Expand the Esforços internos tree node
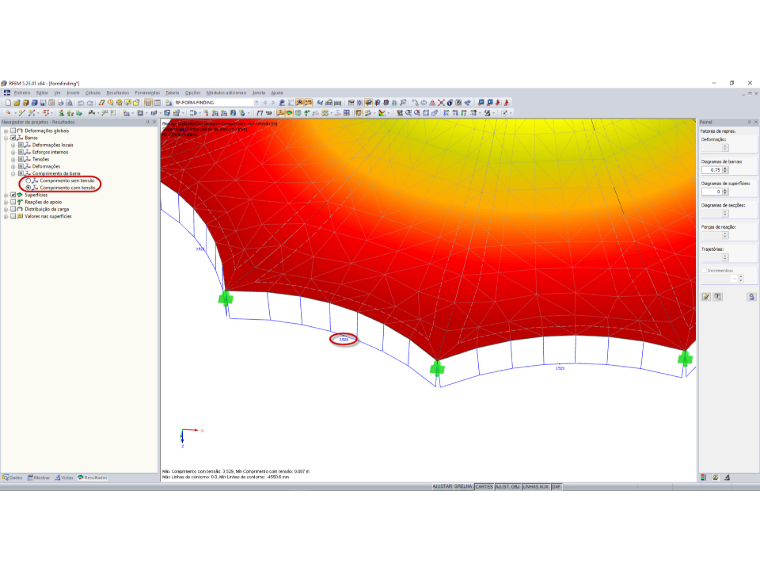Viewport: 760px width, 570px height. (14, 152)
